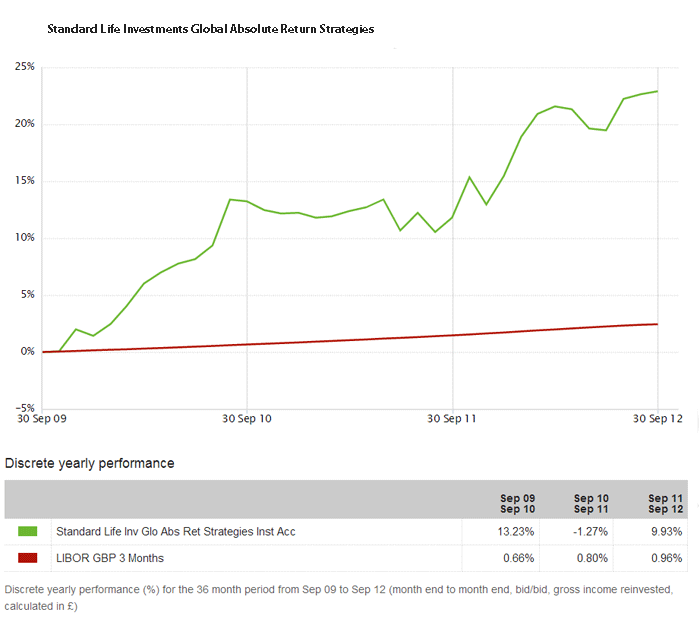This screenshot has height=622, width=700.
Task: Click the 30 Sep 10 x-axis label
Action: 247,419
